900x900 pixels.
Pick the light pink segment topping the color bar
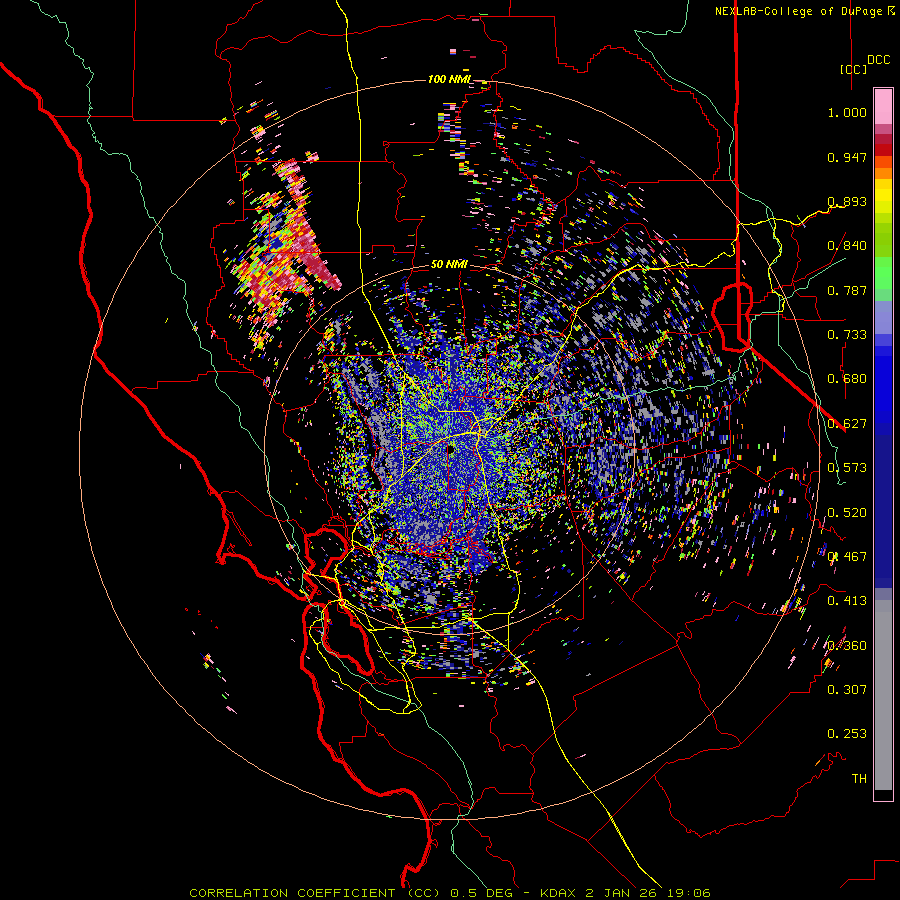coord(883,106)
